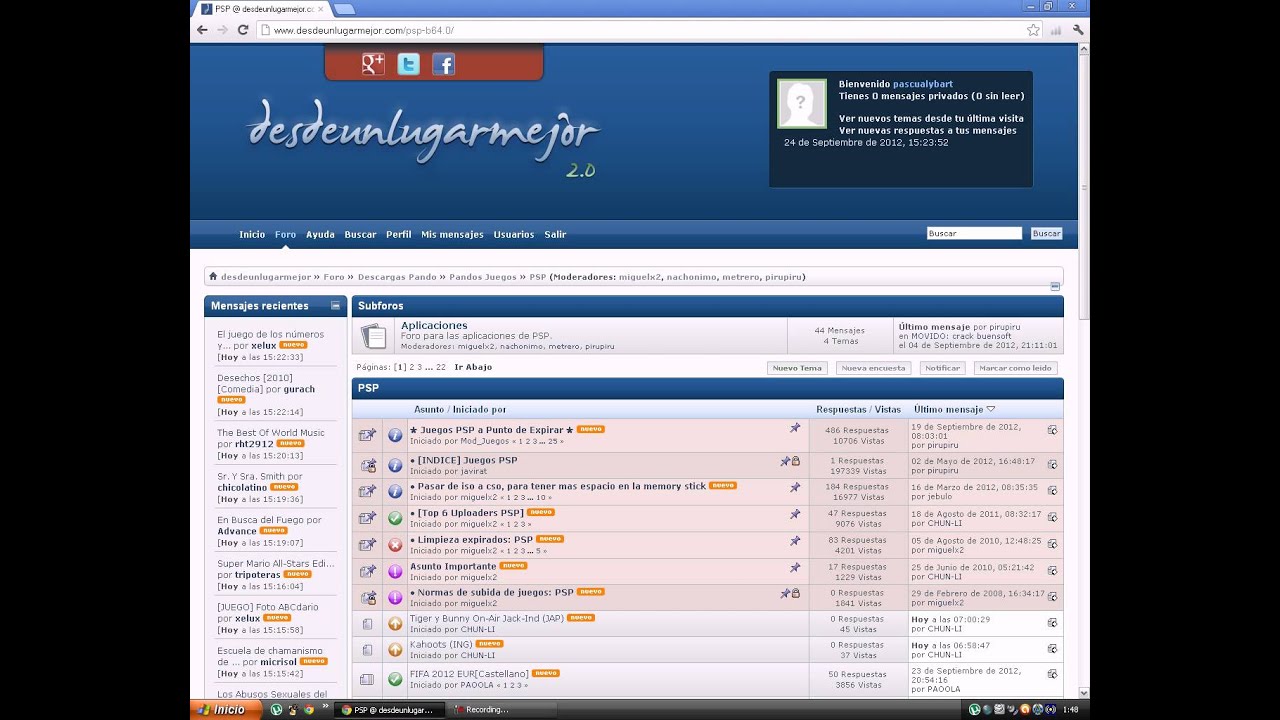Image resolution: width=1280 pixels, height=720 pixels.
Task: Open the Twitter social icon
Action: (408, 64)
